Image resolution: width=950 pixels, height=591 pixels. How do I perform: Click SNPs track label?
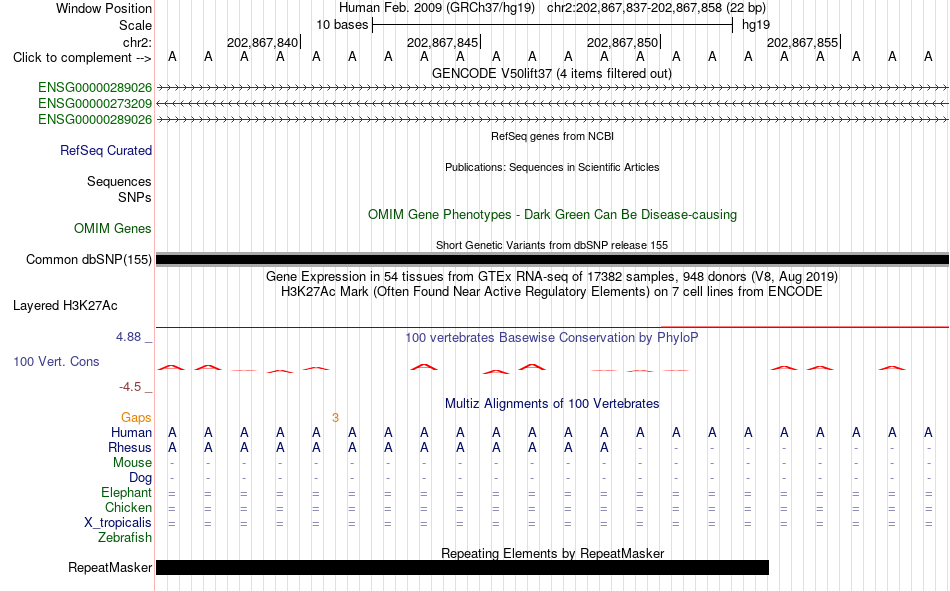pos(135,197)
